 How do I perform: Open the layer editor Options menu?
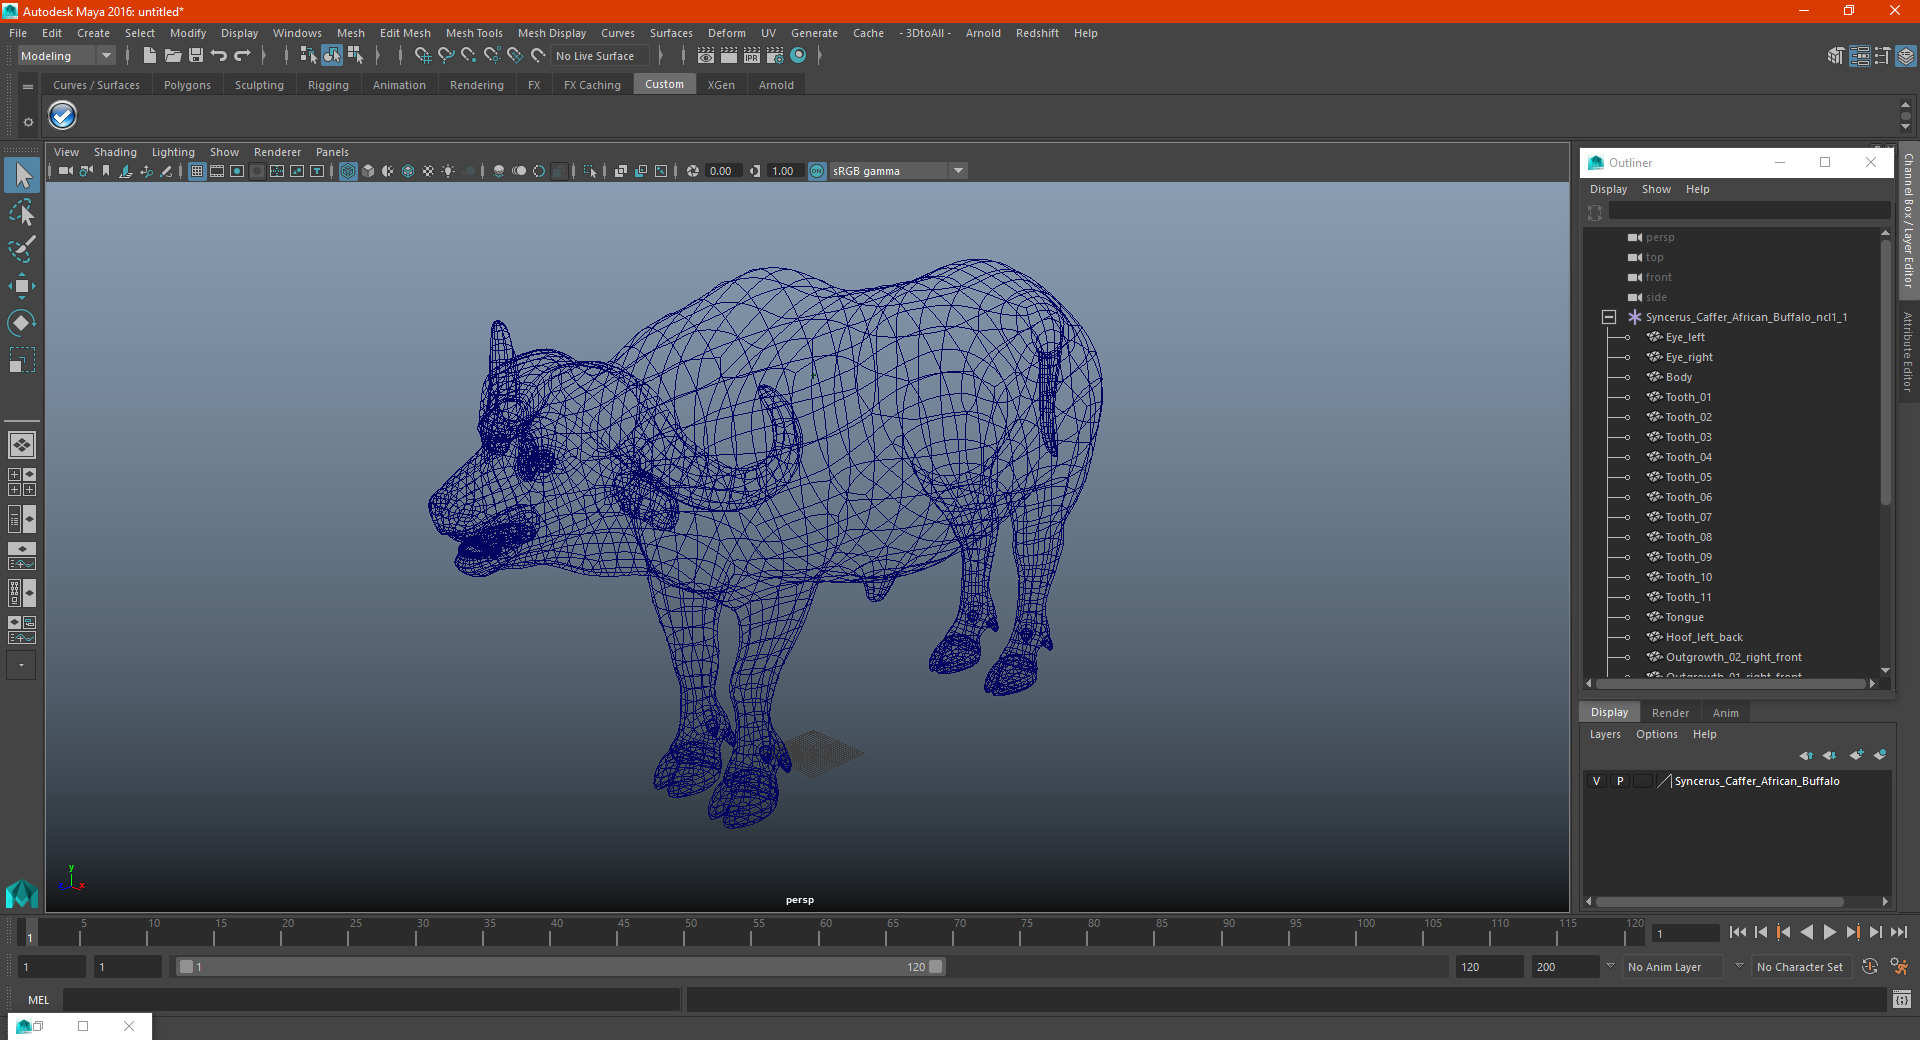(1657, 734)
